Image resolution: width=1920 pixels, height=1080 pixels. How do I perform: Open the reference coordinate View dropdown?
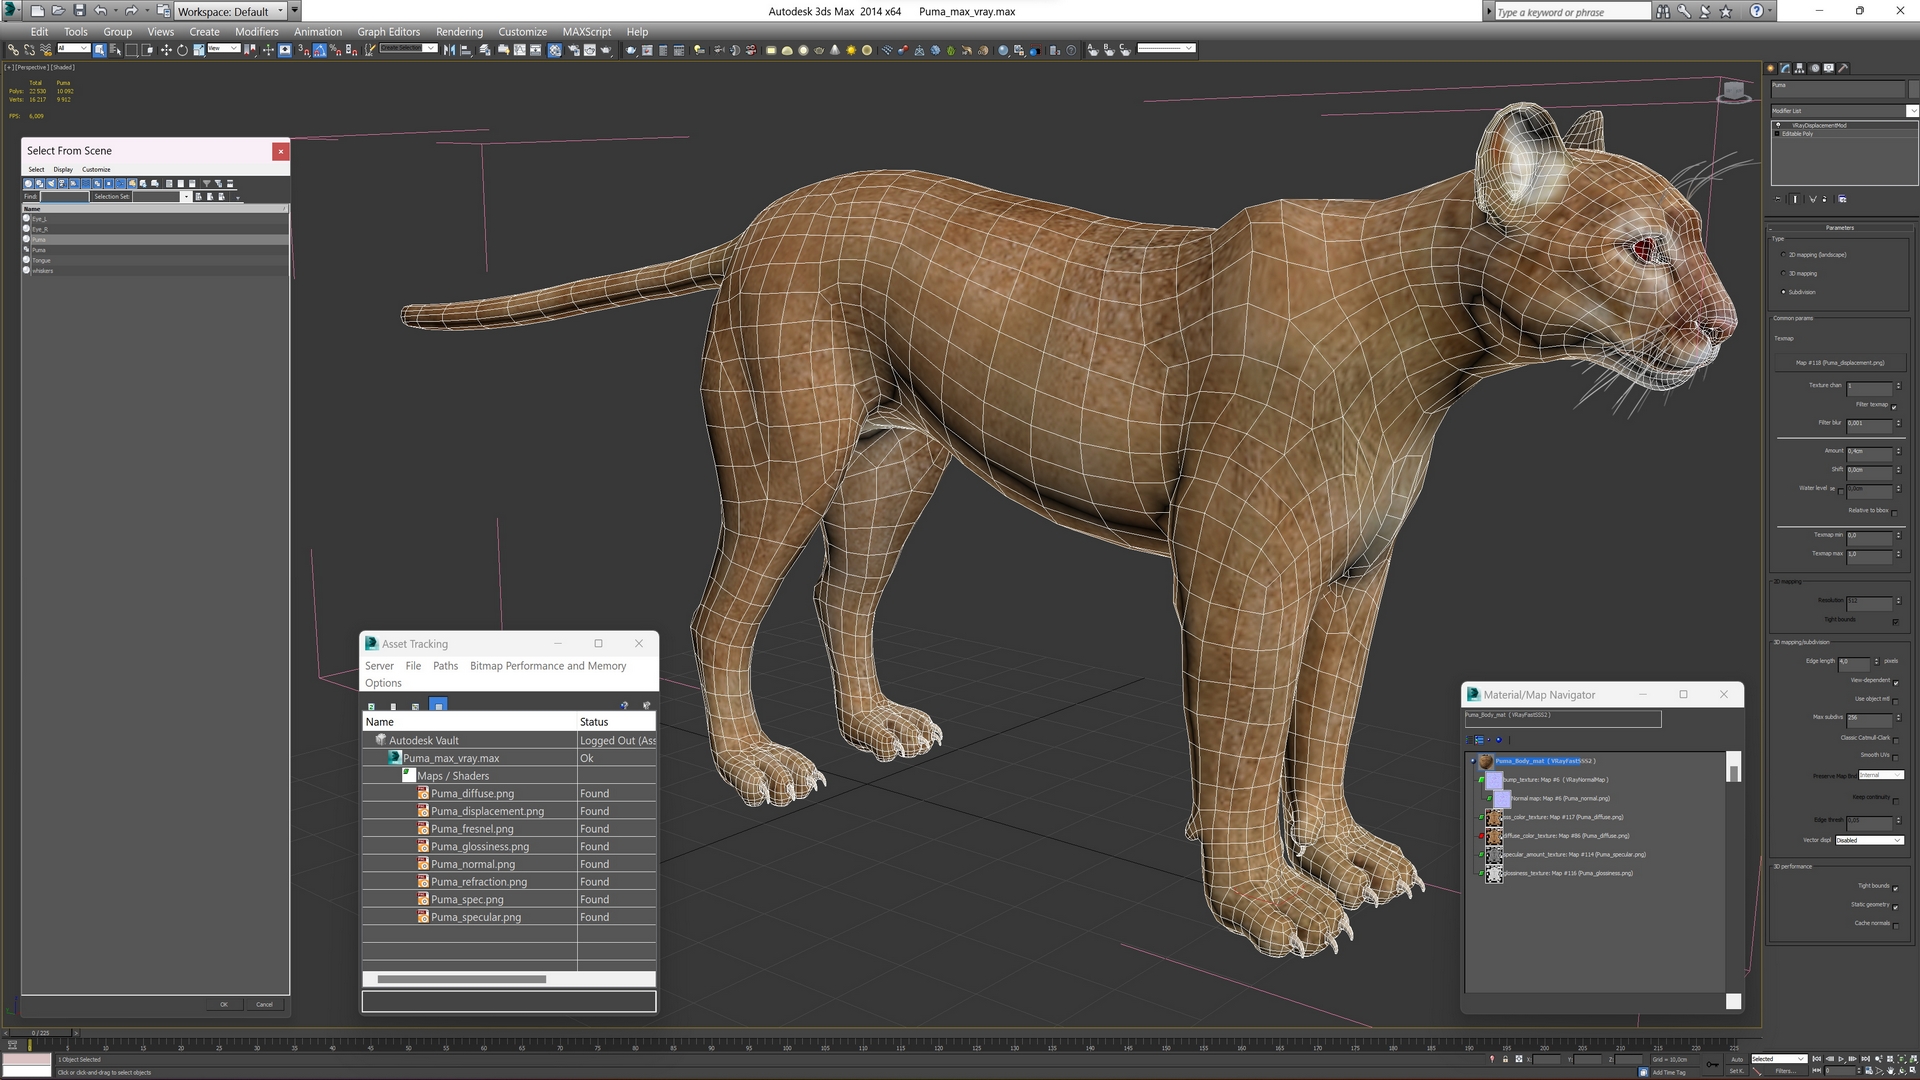pyautogui.click(x=224, y=48)
